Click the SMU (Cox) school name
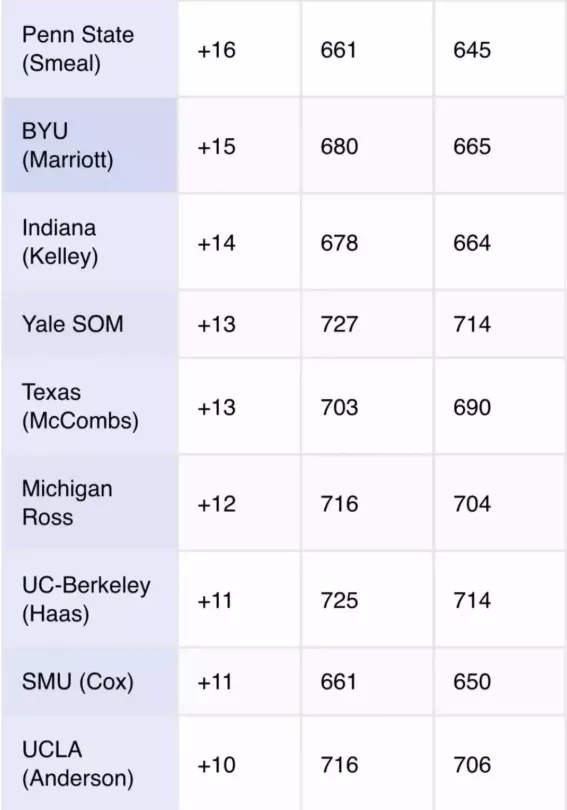The image size is (567, 810). point(77,681)
